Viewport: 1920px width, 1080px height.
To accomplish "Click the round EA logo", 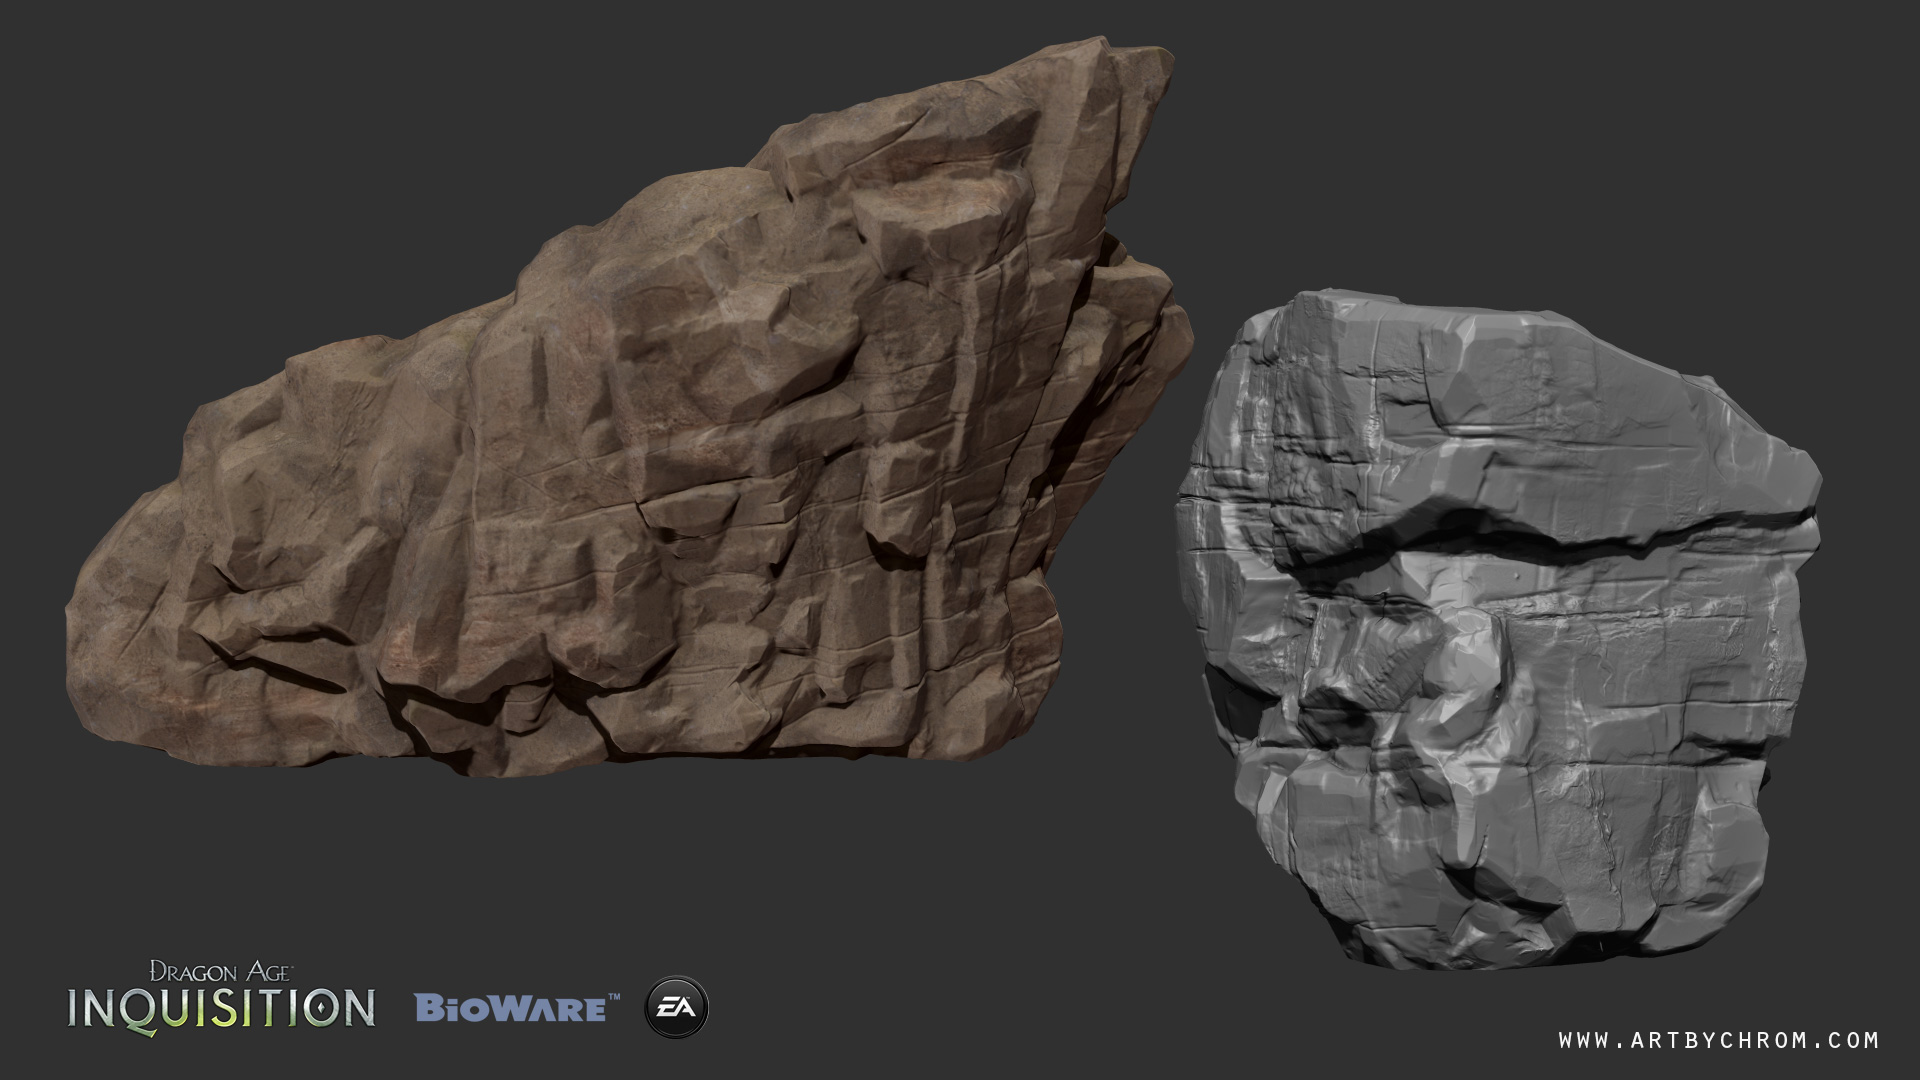I will coord(677,1007).
